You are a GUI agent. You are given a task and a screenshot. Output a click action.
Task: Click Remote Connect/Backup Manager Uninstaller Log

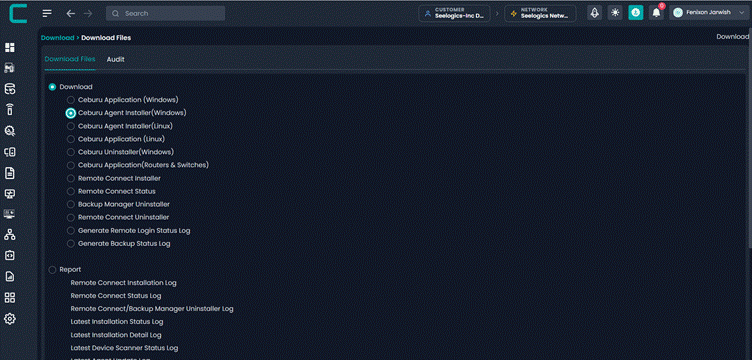point(152,309)
